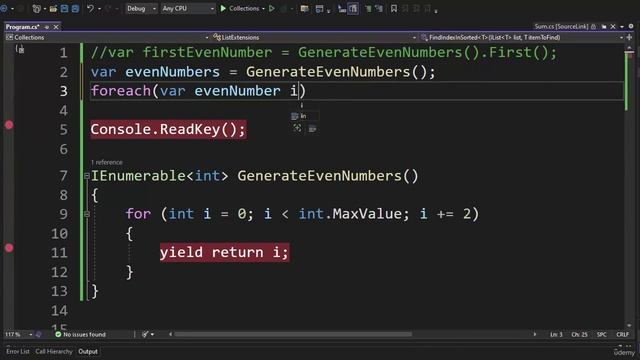
Task: Click the split editor window icon
Action: (x=629, y=38)
